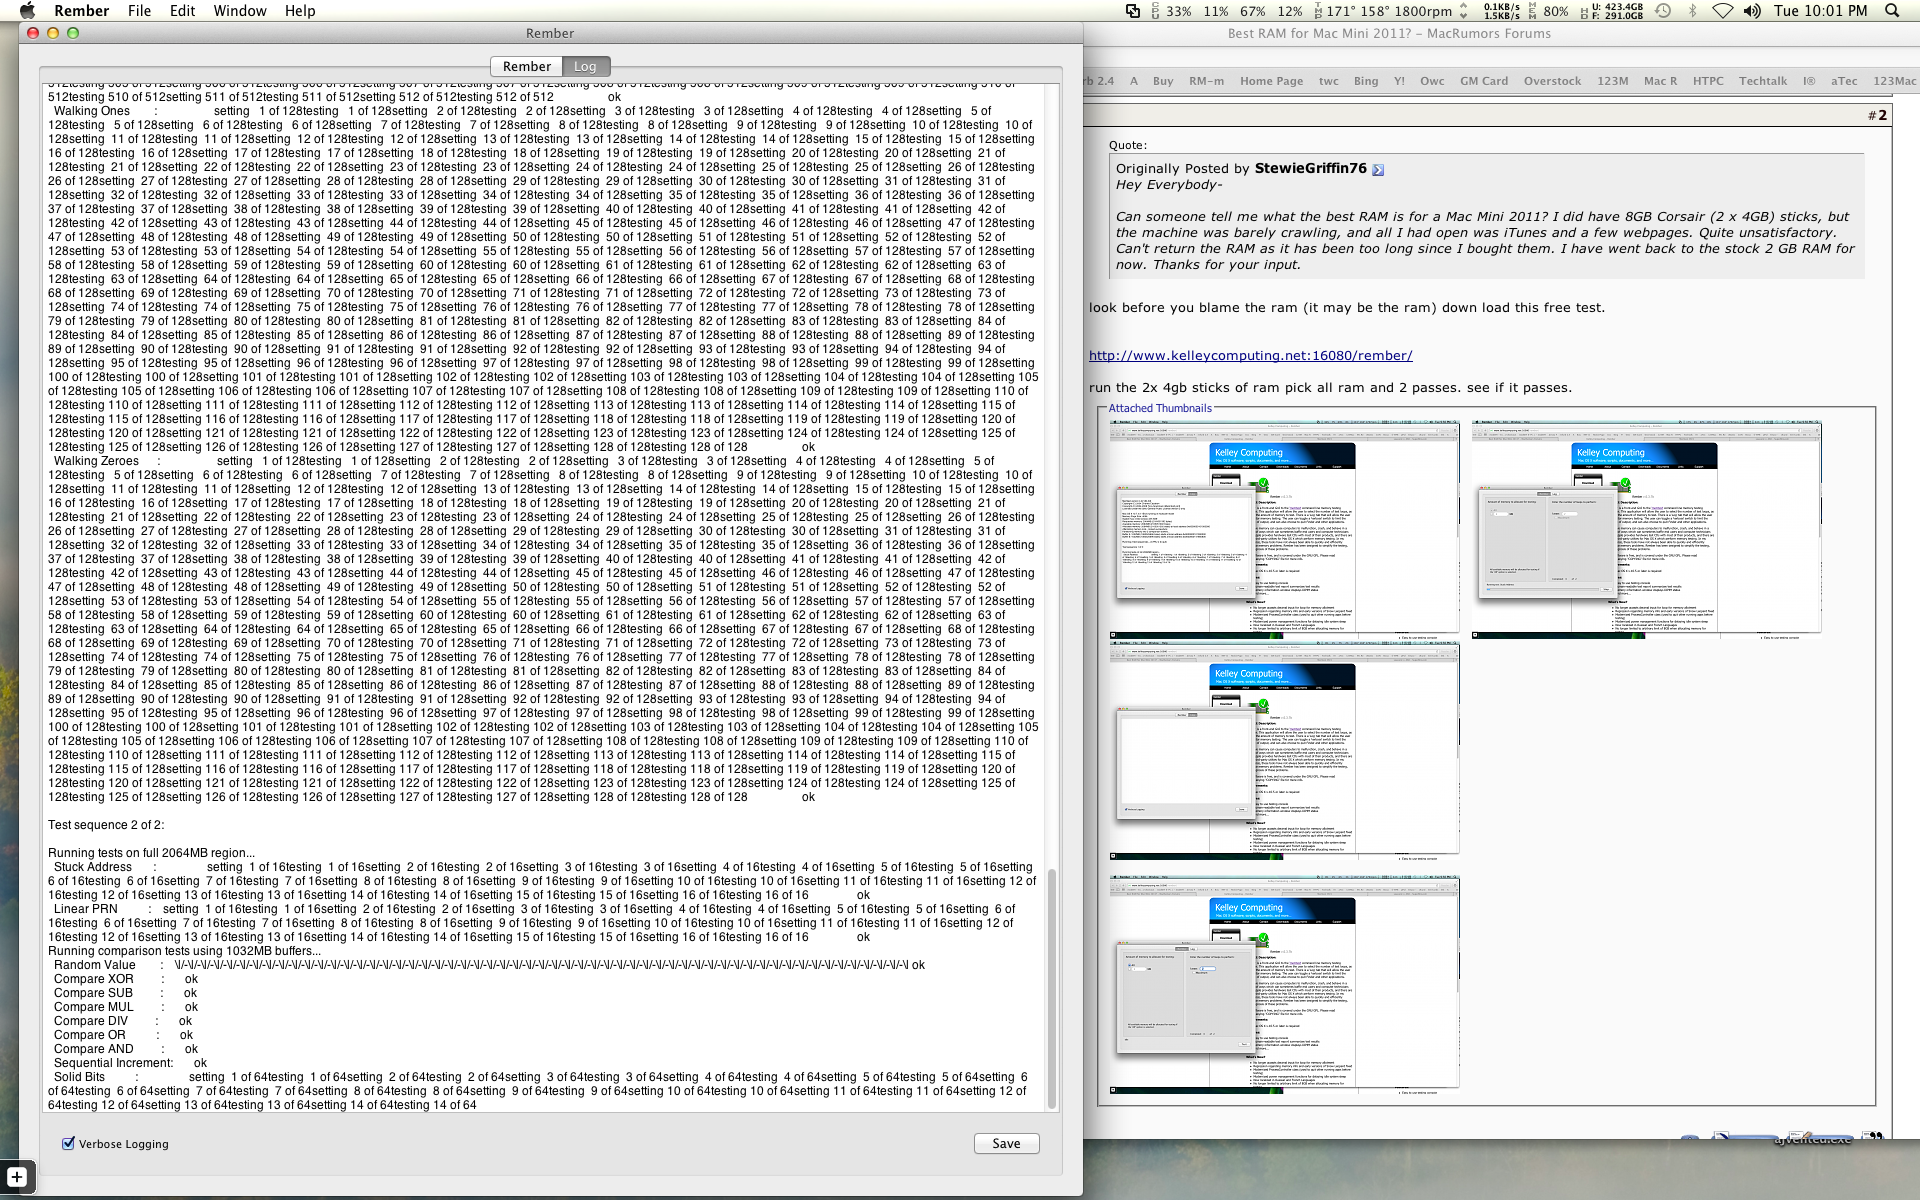Click the Overstock bookmark
The image size is (1920, 1200).
coord(1552,81)
